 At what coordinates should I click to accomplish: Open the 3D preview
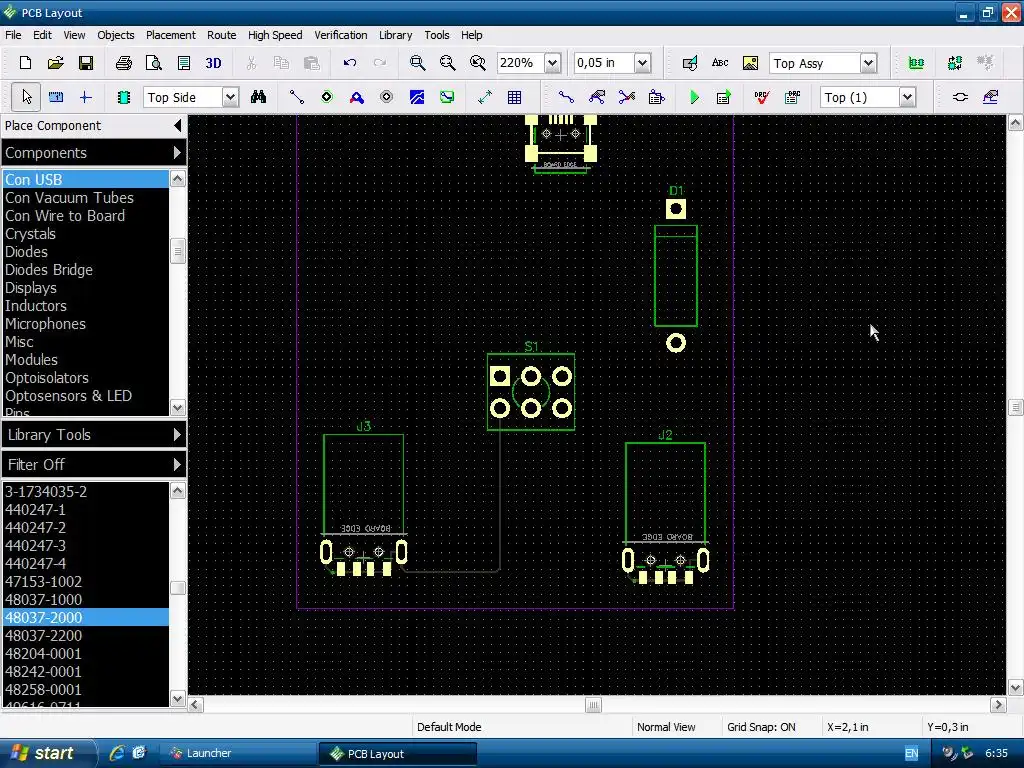214,63
